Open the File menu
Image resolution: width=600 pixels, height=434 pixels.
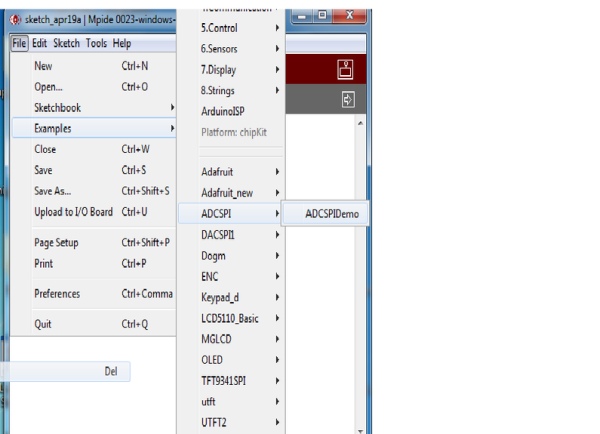click(19, 43)
